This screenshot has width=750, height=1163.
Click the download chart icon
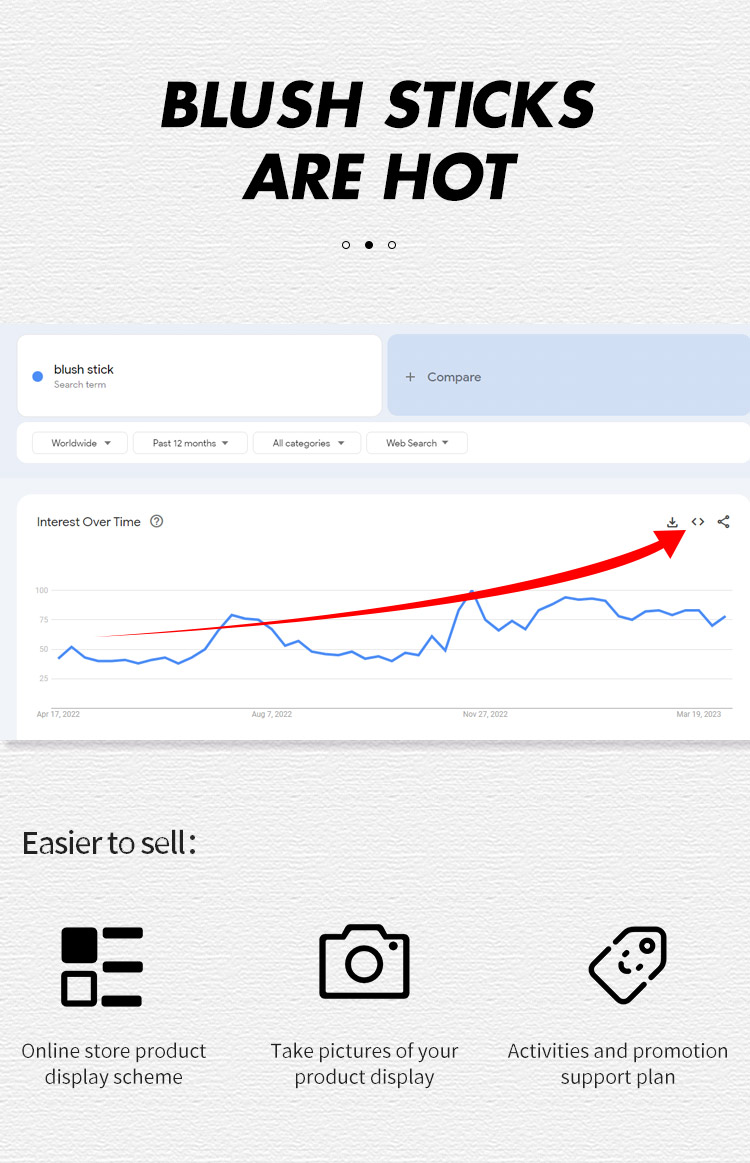click(673, 522)
